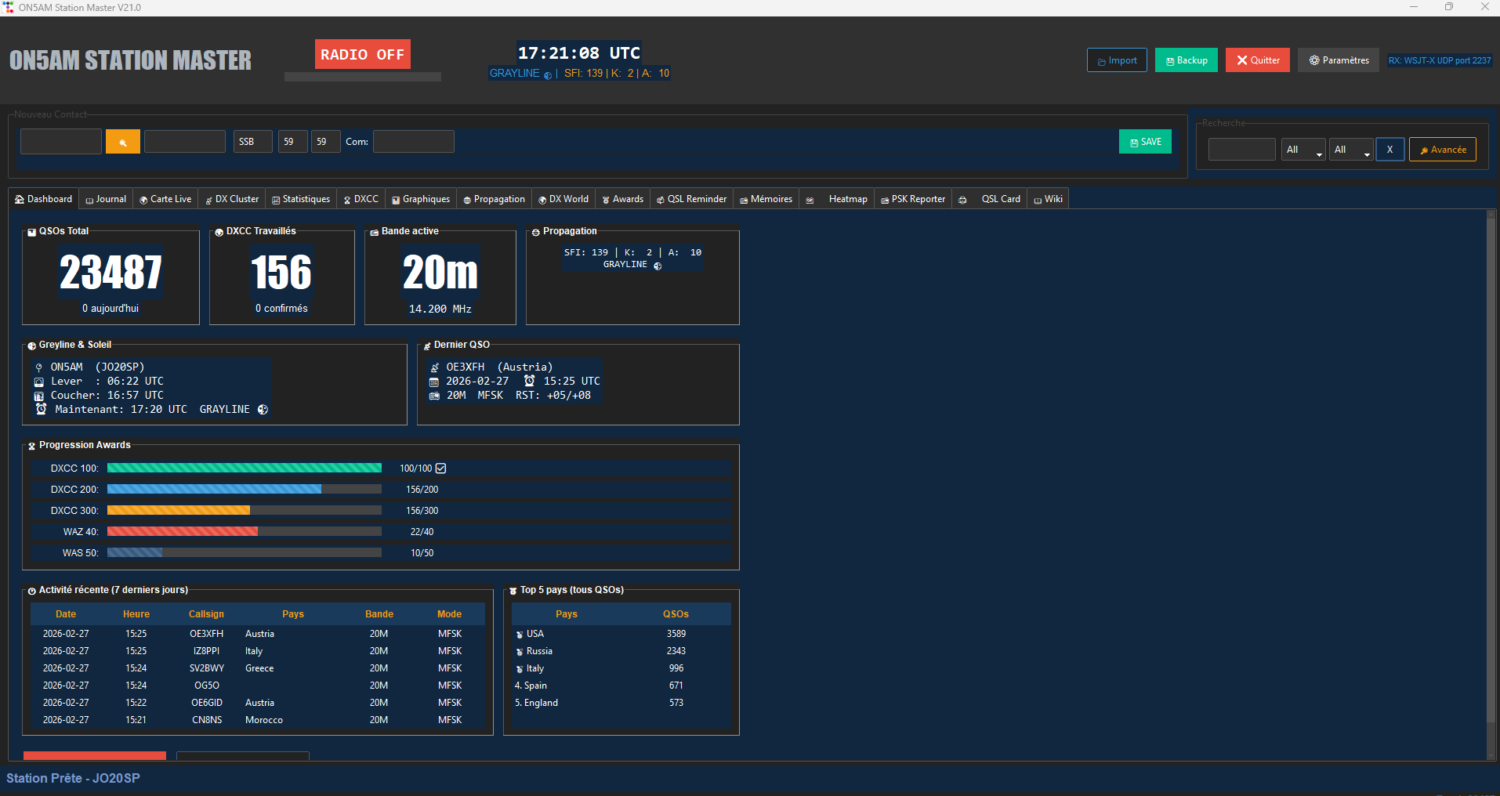The width and height of the screenshot is (1500, 796).
Task: Click the grayline globe icon under the UTC clock
Action: click(547, 74)
